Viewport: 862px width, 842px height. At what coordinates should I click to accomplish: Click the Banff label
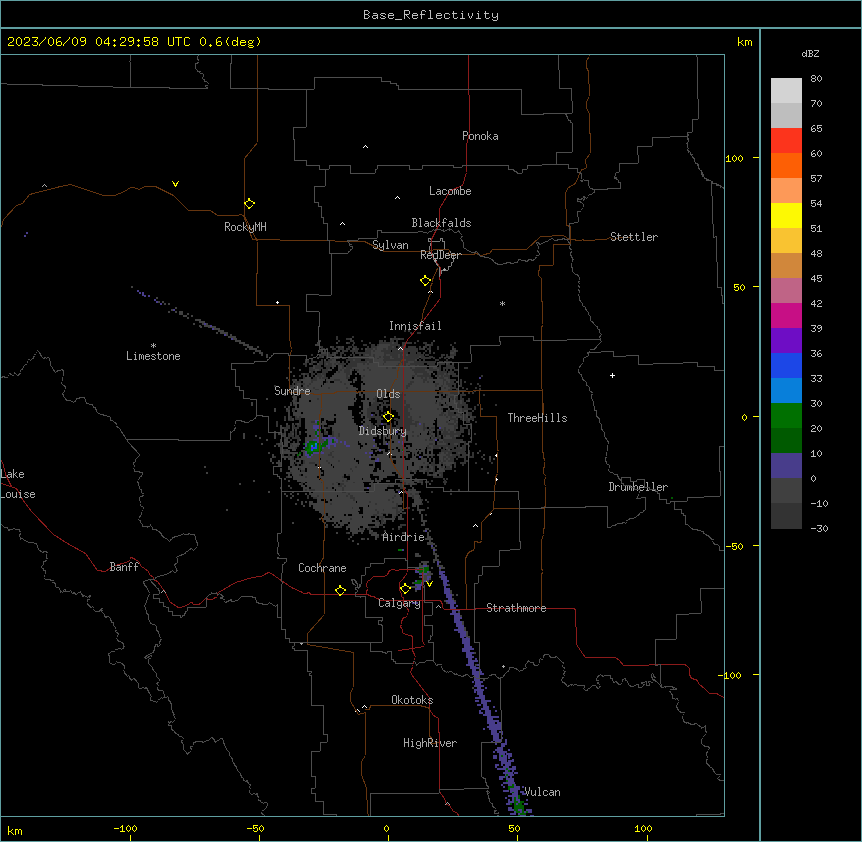pos(124,567)
